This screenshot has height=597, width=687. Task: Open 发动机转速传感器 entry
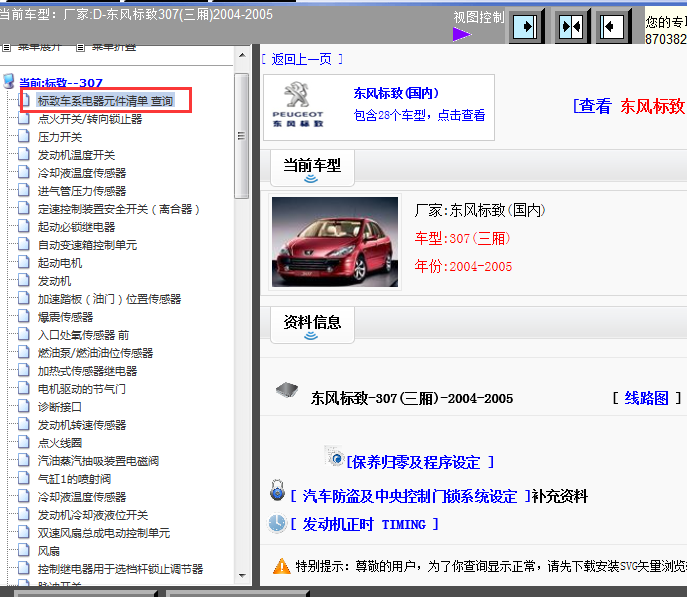pos(82,425)
